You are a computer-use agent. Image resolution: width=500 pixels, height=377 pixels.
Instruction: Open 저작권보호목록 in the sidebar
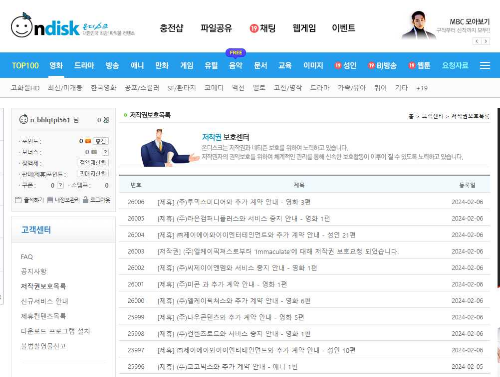(43, 286)
